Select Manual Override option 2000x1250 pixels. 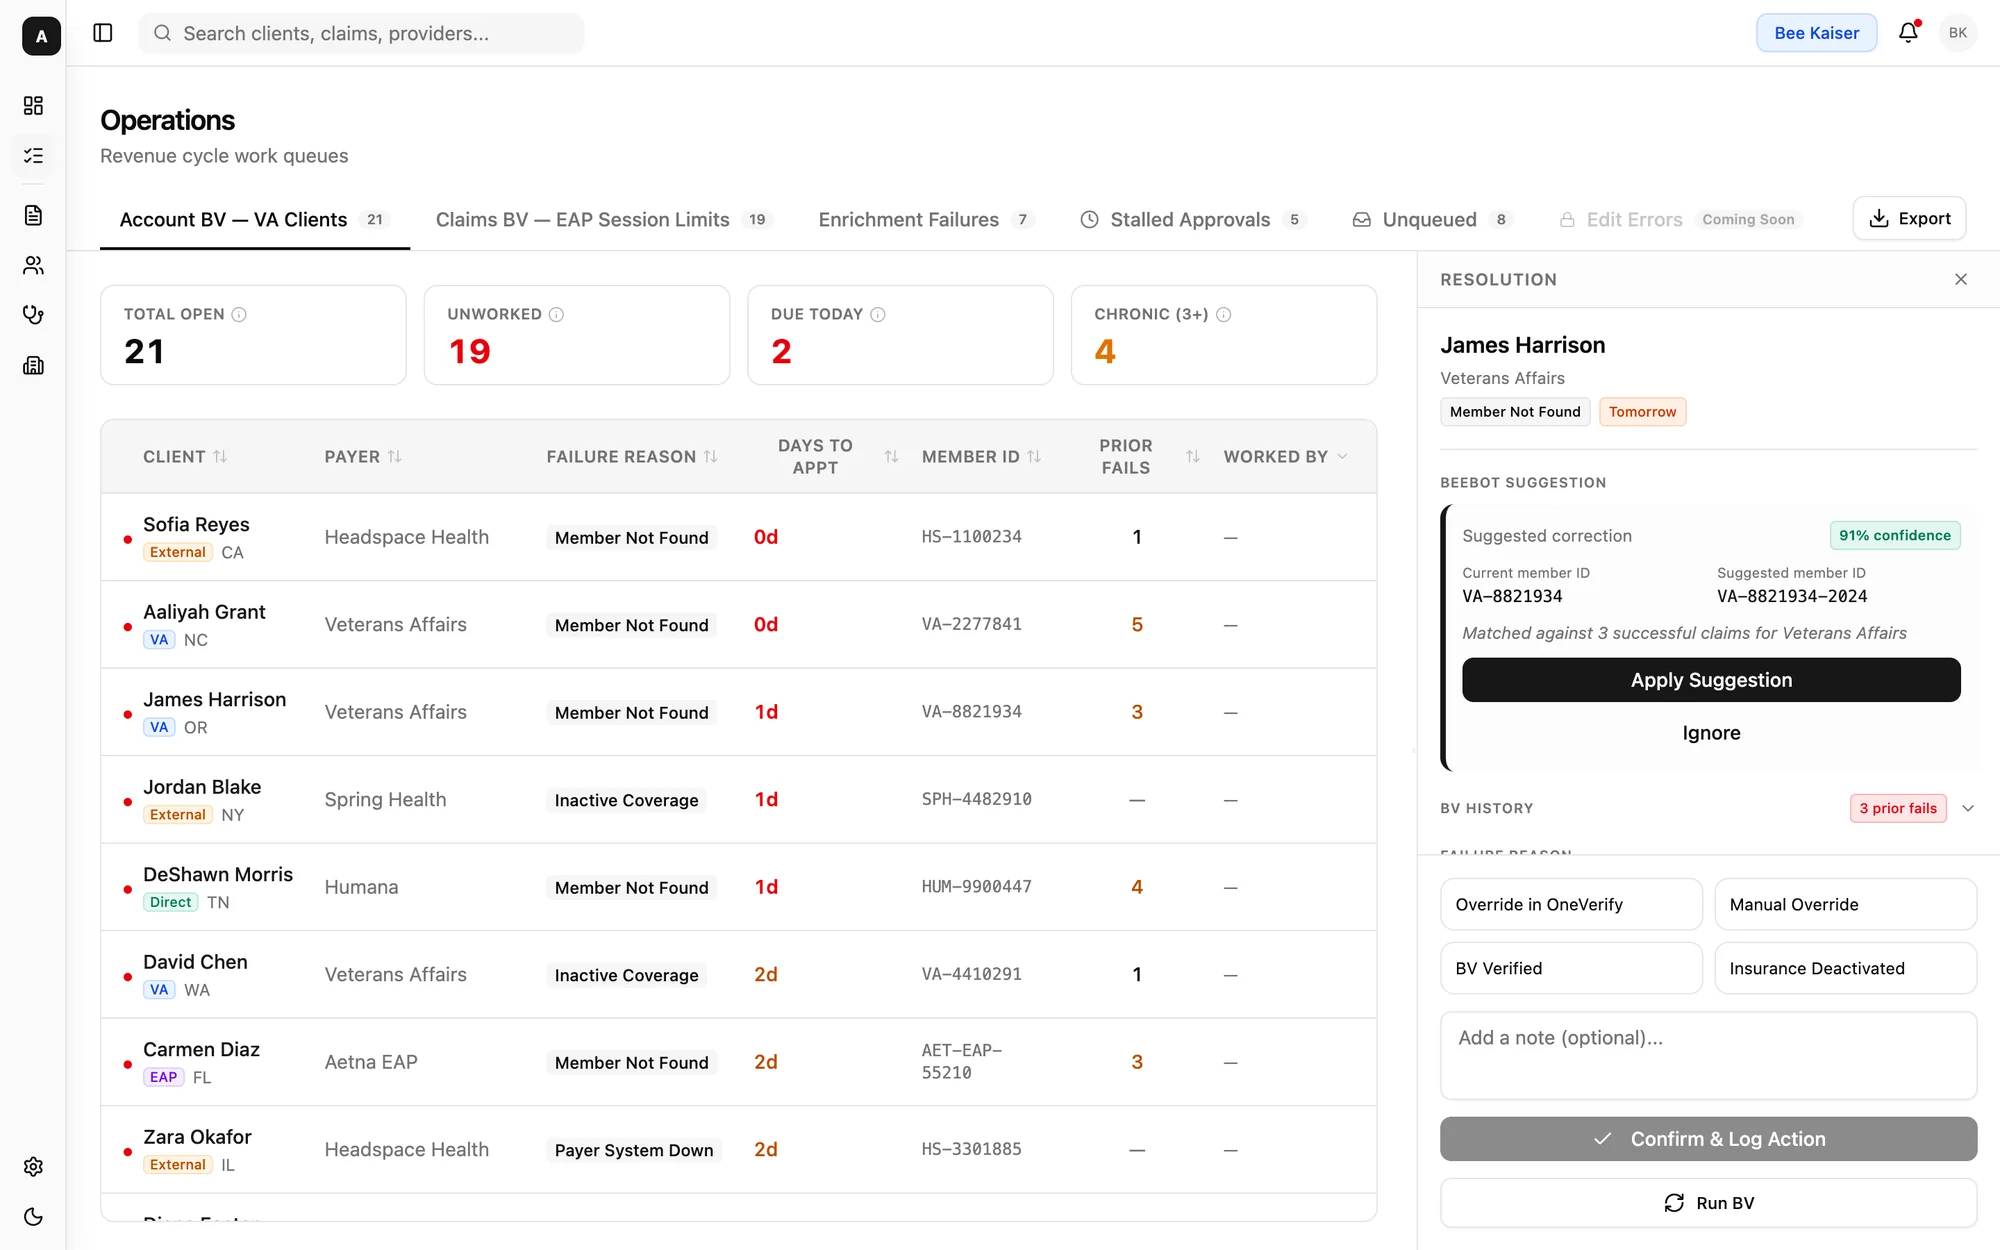click(x=1845, y=904)
